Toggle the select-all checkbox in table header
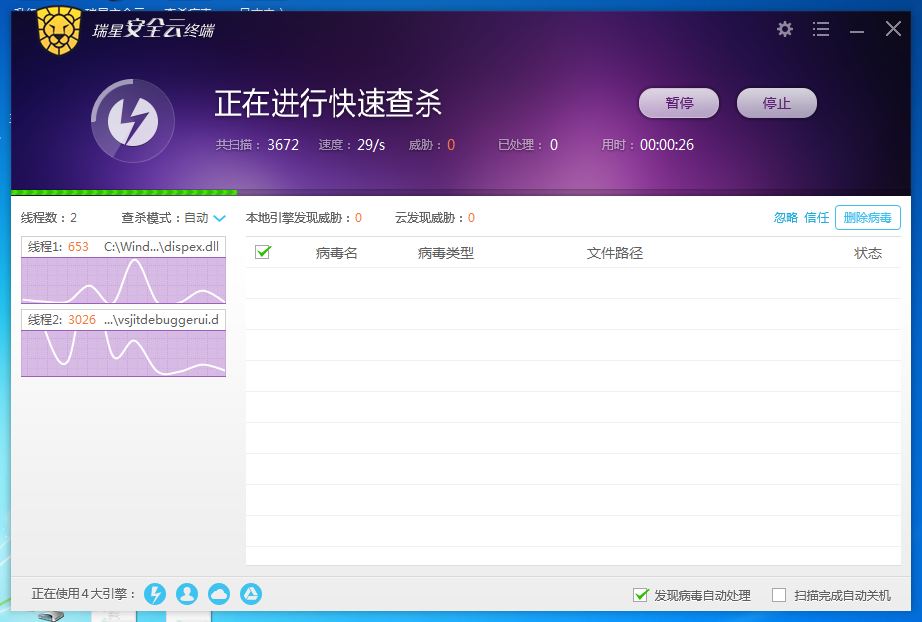This screenshot has height=622, width=922. coord(263,253)
